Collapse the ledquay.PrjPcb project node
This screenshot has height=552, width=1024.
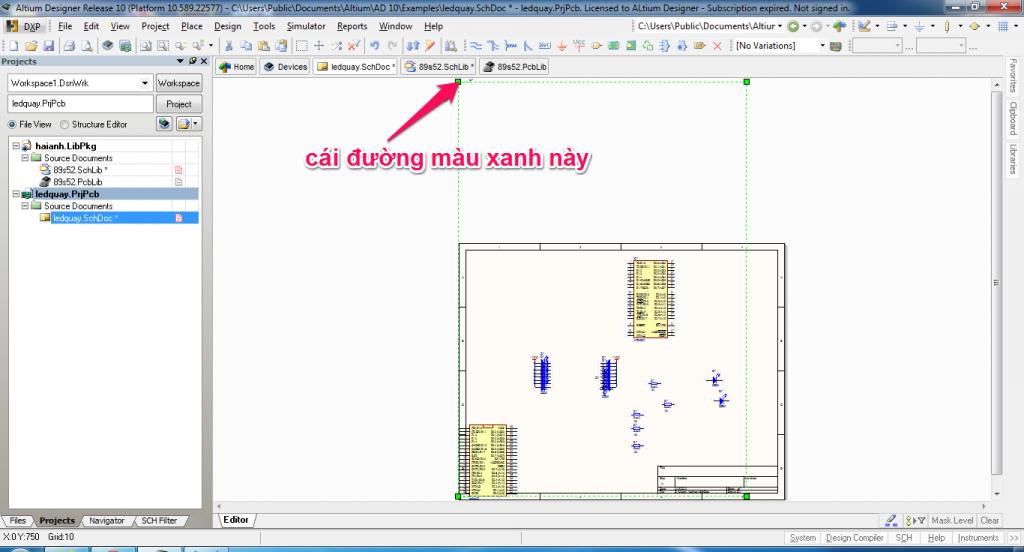(16, 194)
